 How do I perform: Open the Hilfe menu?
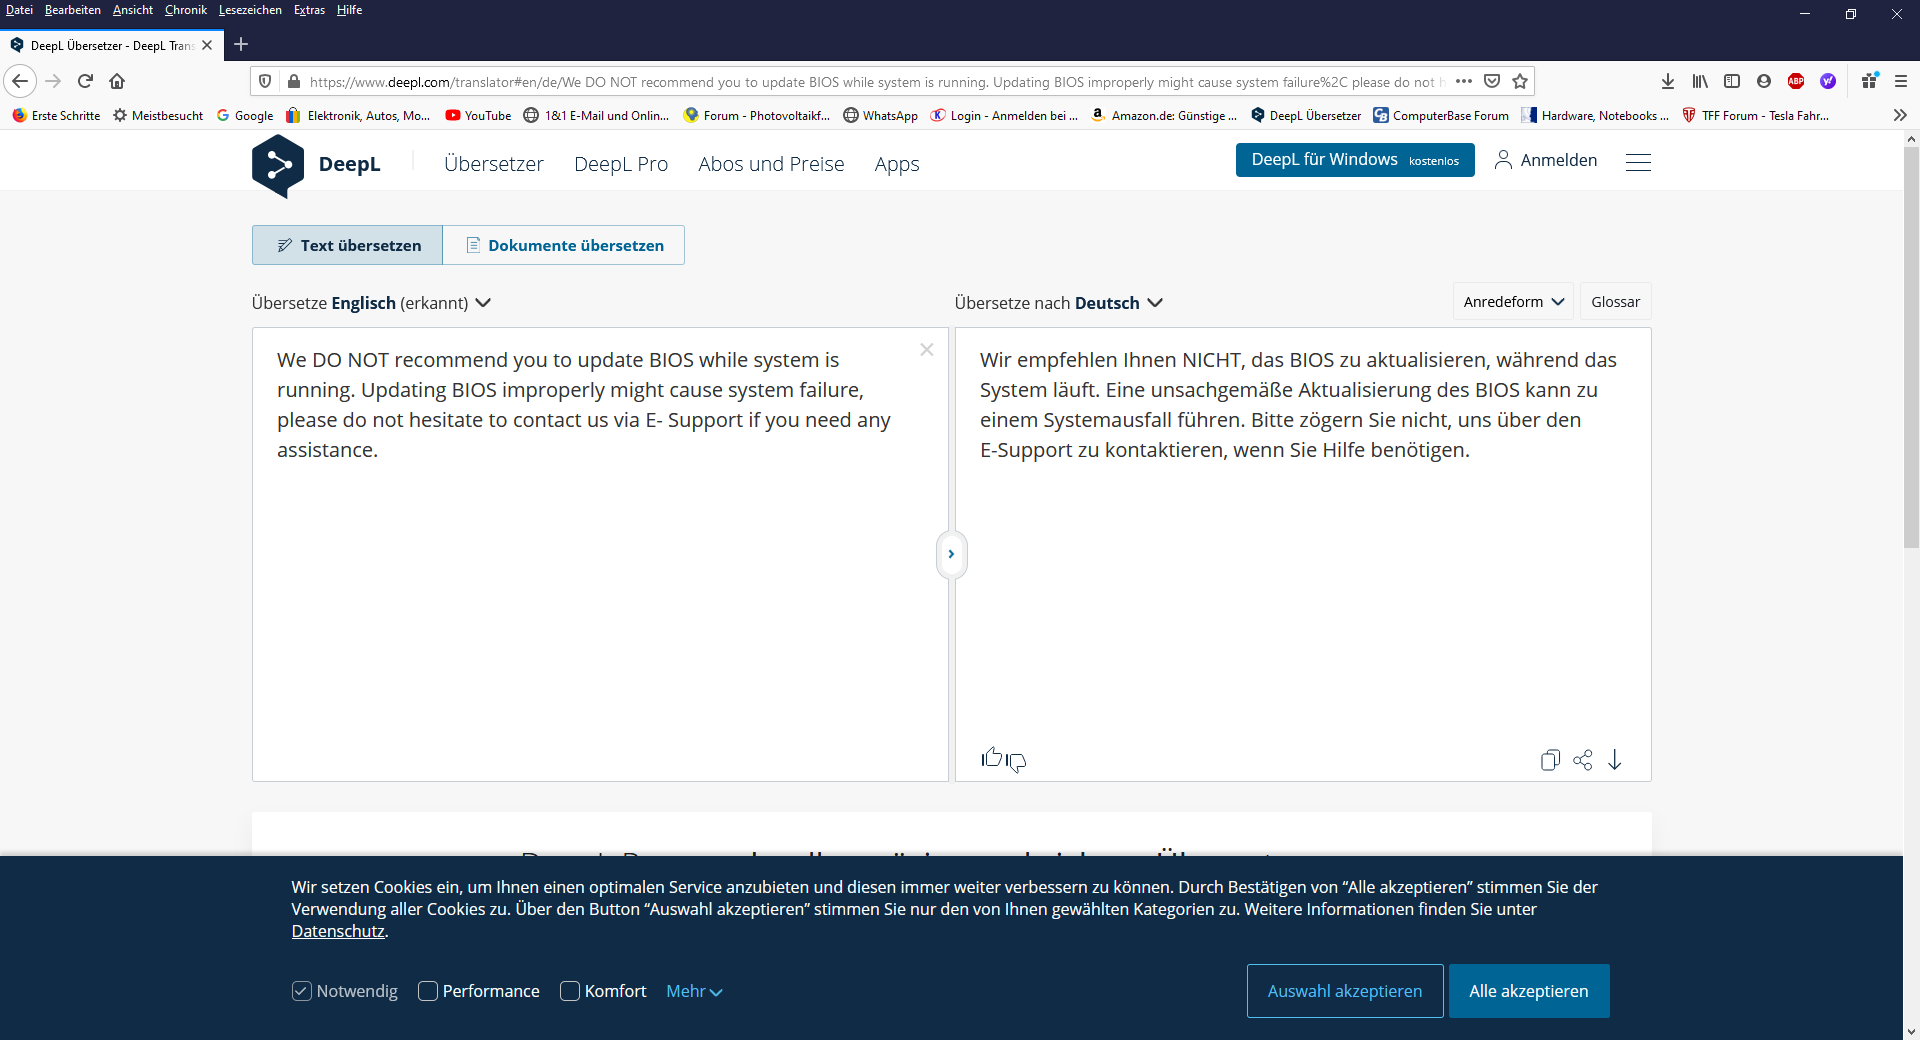tap(349, 10)
